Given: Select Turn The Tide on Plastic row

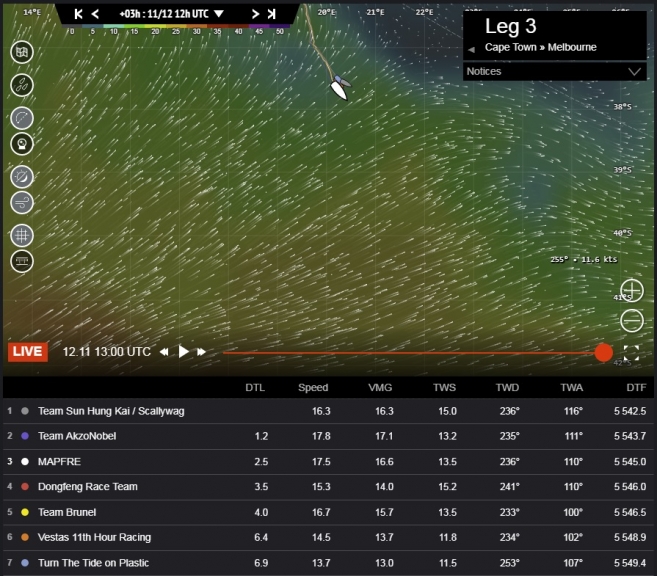Looking at the screenshot, I should (x=328, y=563).
